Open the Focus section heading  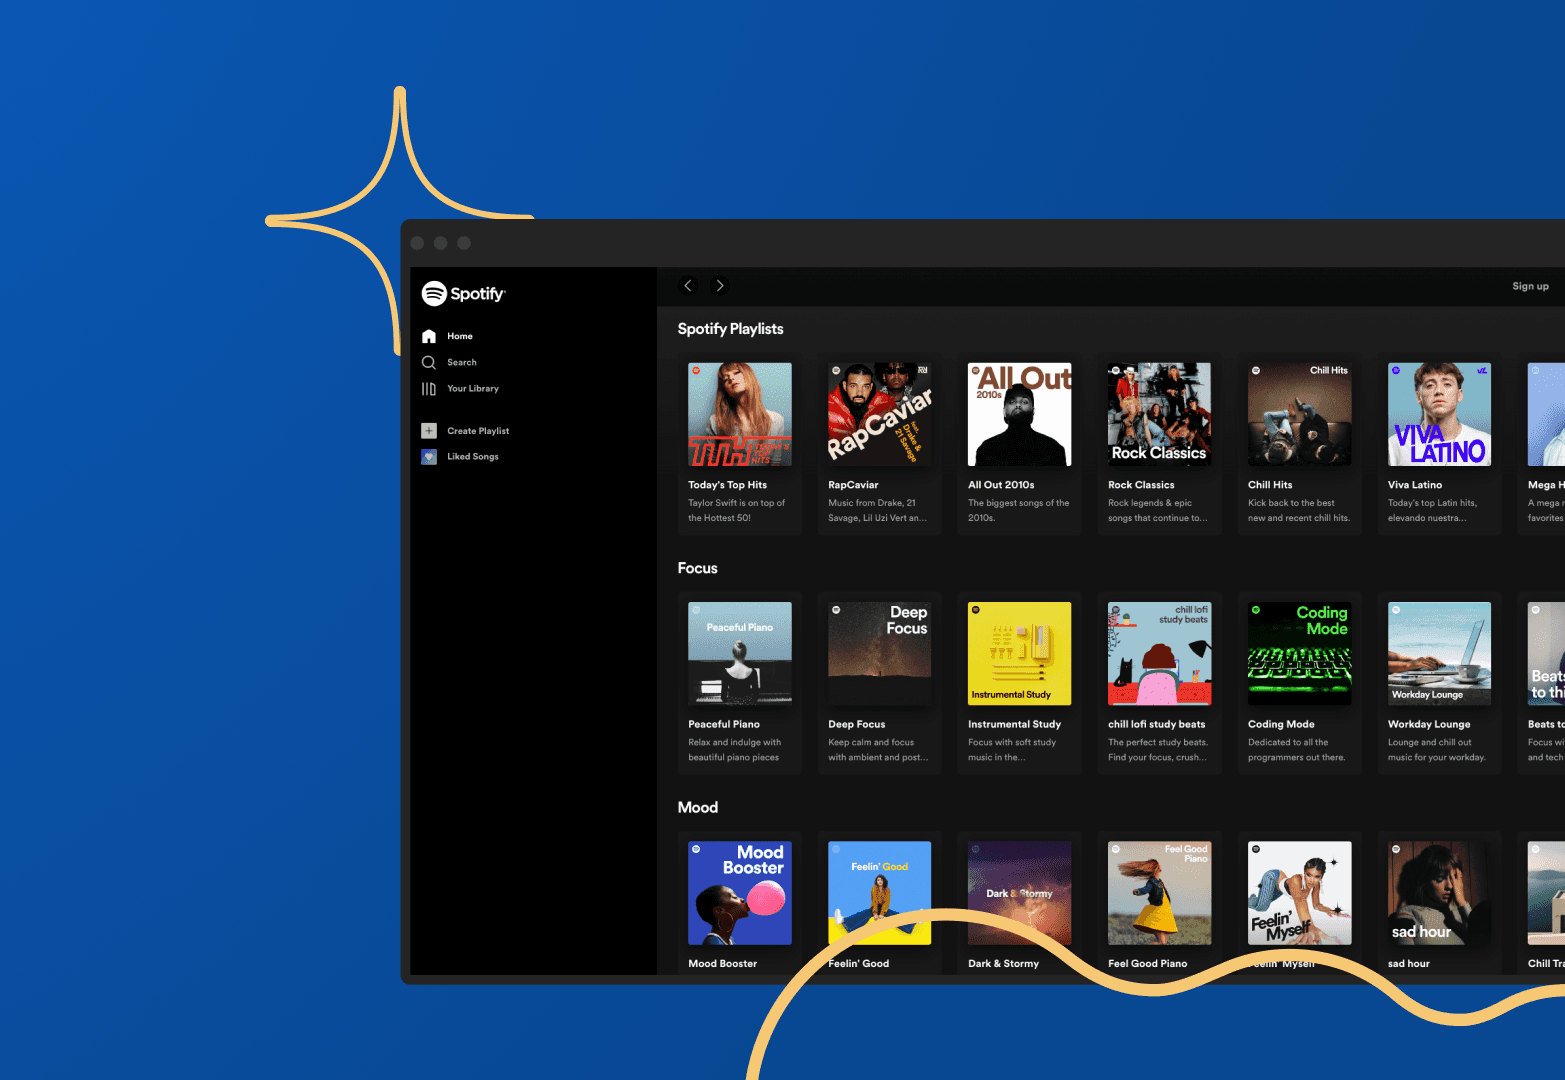point(697,568)
